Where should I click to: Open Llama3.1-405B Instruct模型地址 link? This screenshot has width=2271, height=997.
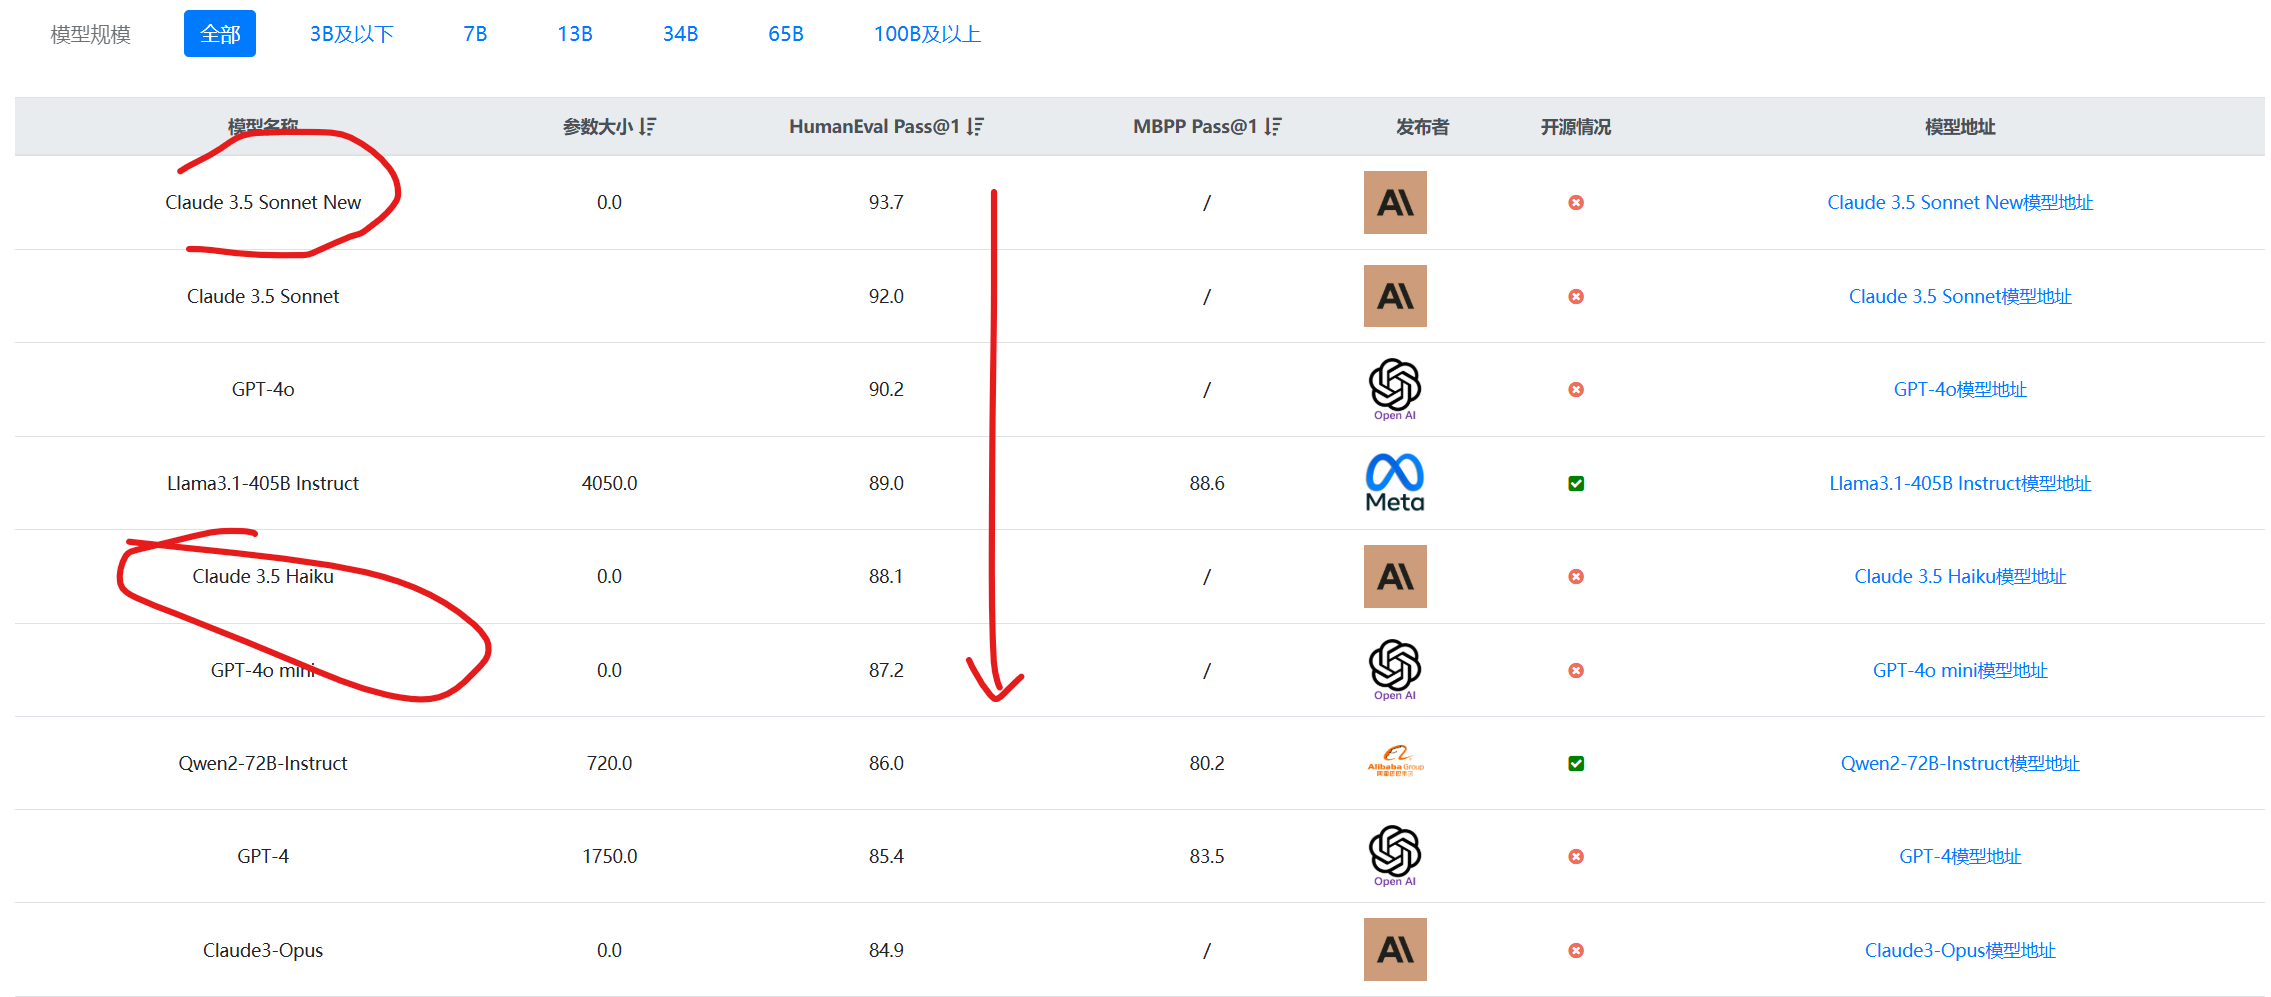click(x=1960, y=483)
